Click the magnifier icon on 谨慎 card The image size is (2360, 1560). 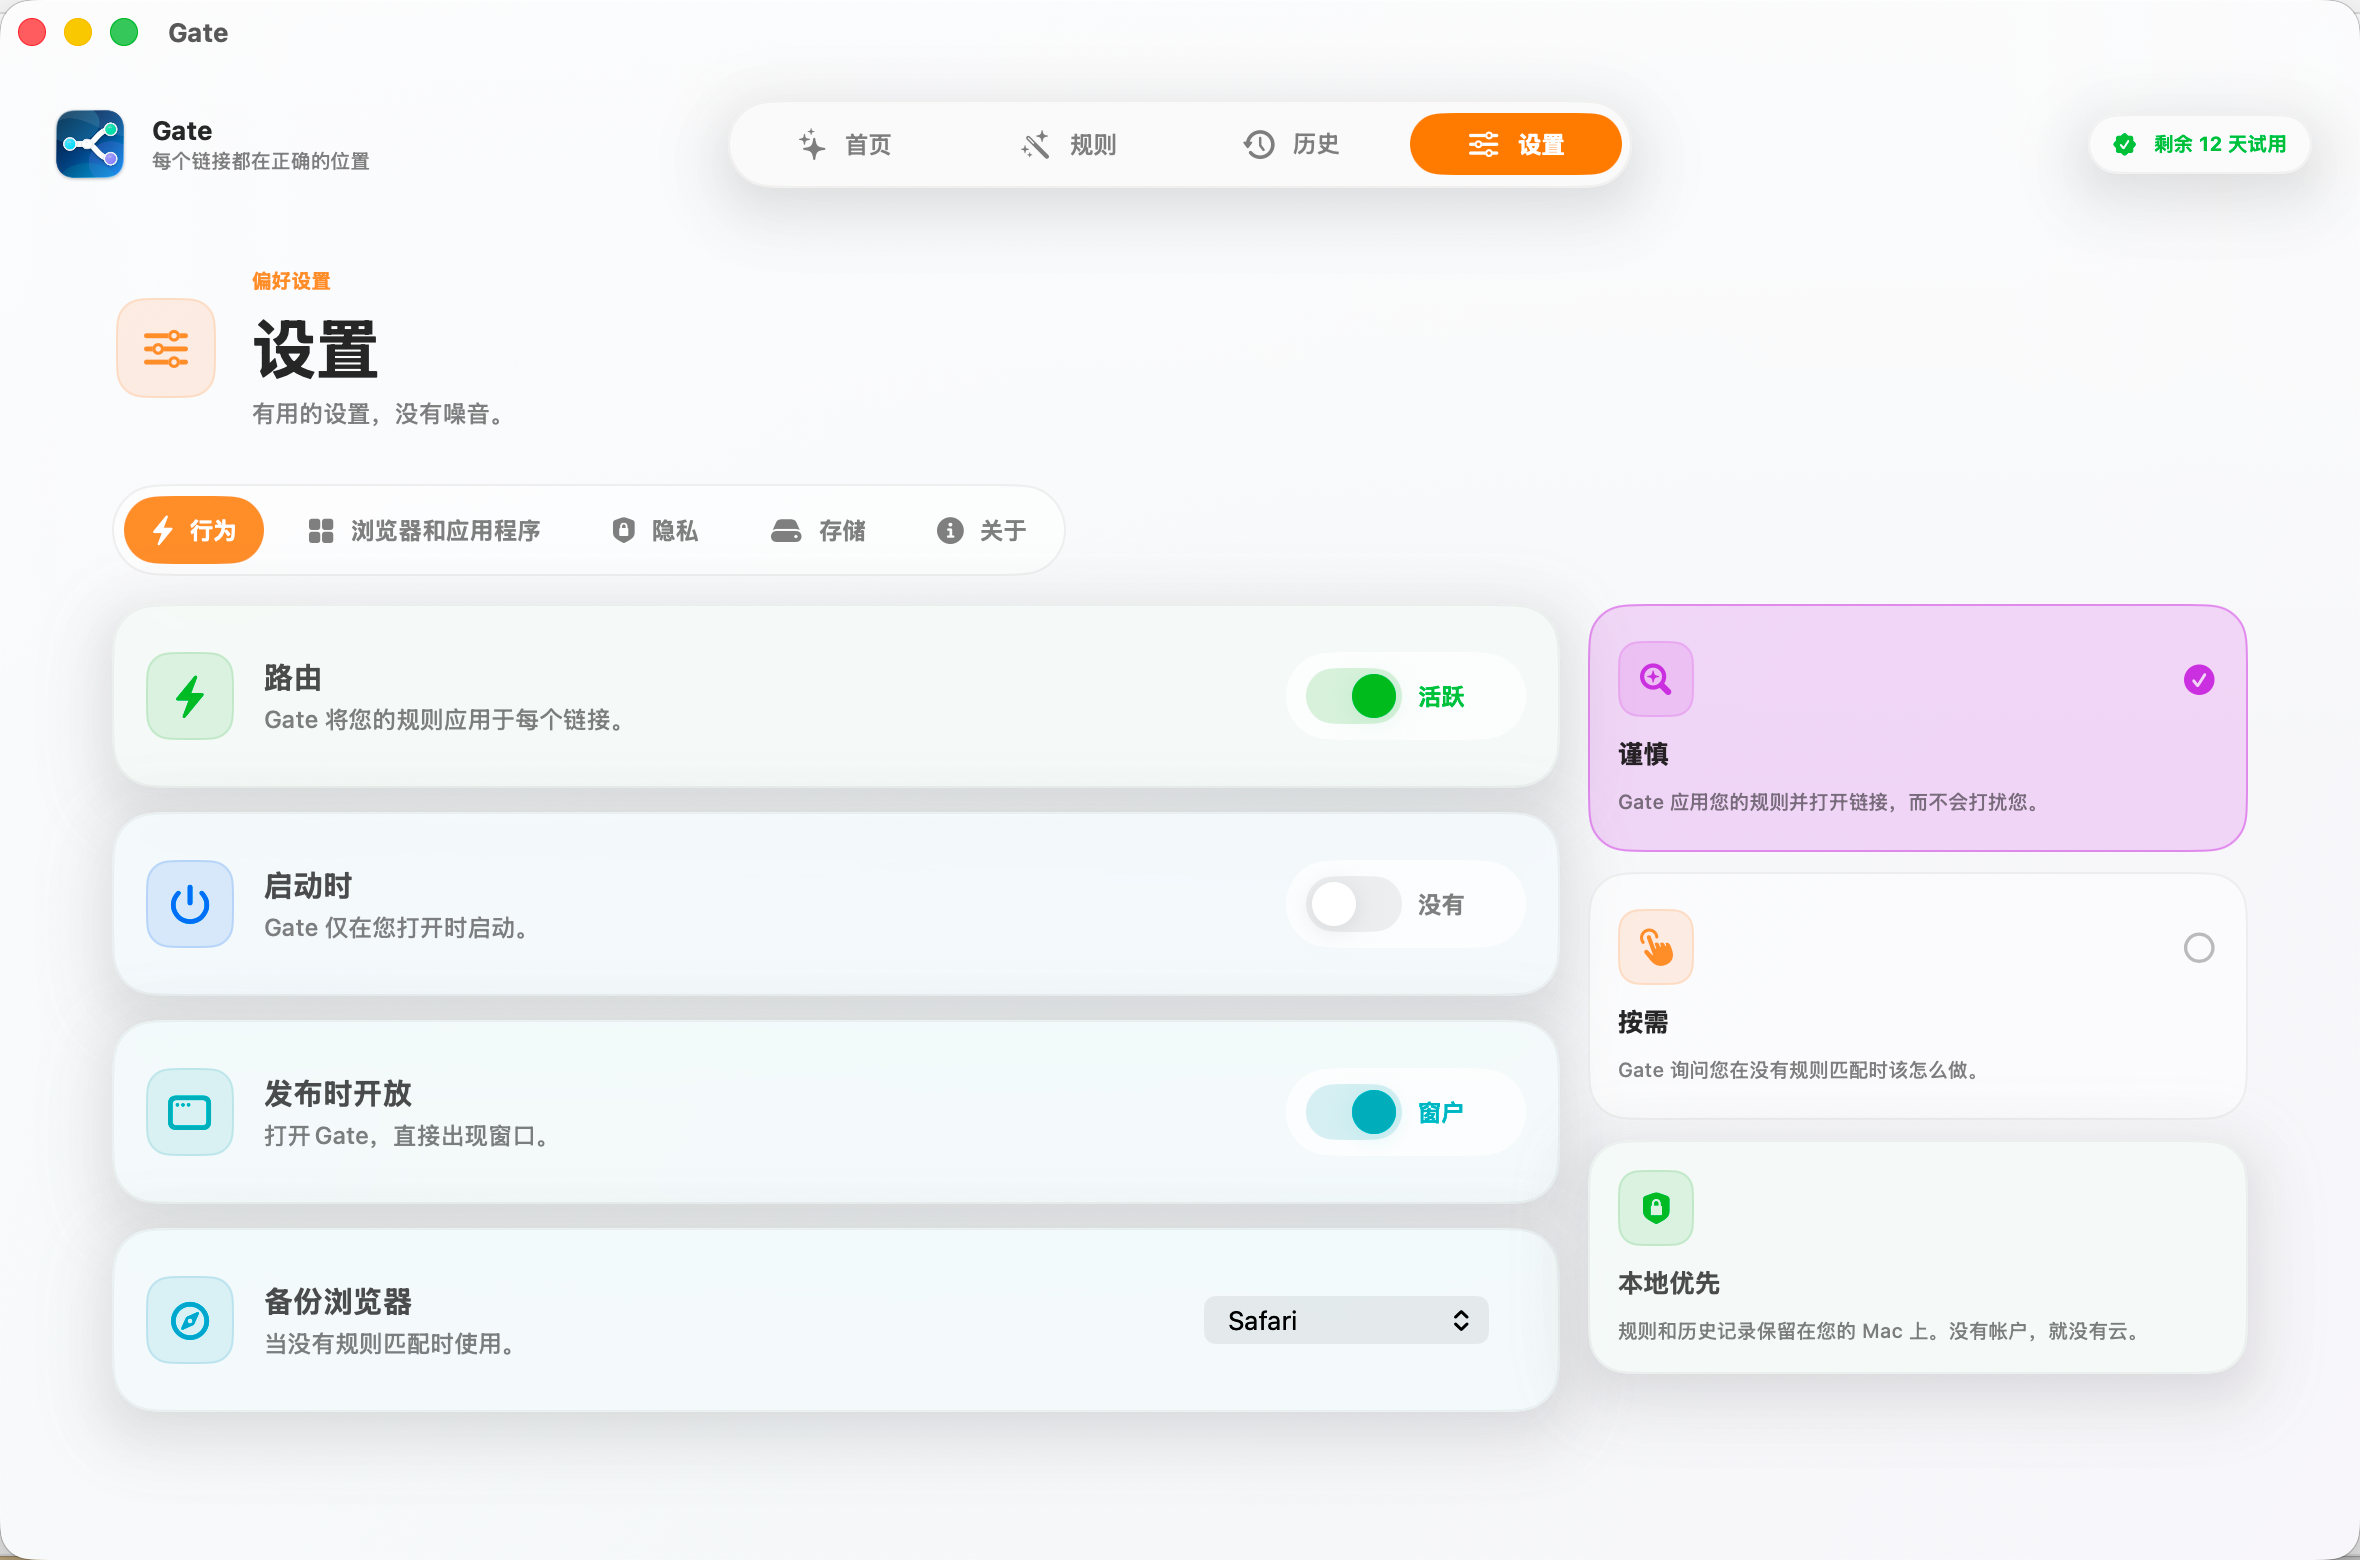pos(1656,679)
